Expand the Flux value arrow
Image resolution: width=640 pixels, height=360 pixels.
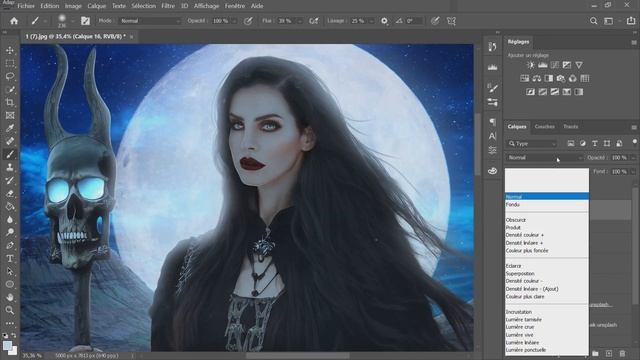point(299,21)
